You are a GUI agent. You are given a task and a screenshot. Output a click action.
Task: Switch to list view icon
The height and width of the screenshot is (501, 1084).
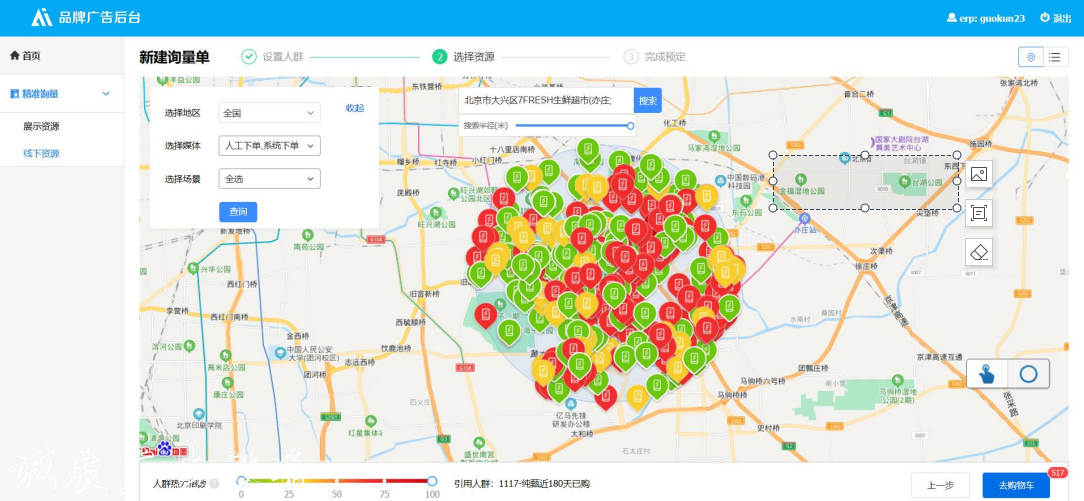[x=1055, y=57]
